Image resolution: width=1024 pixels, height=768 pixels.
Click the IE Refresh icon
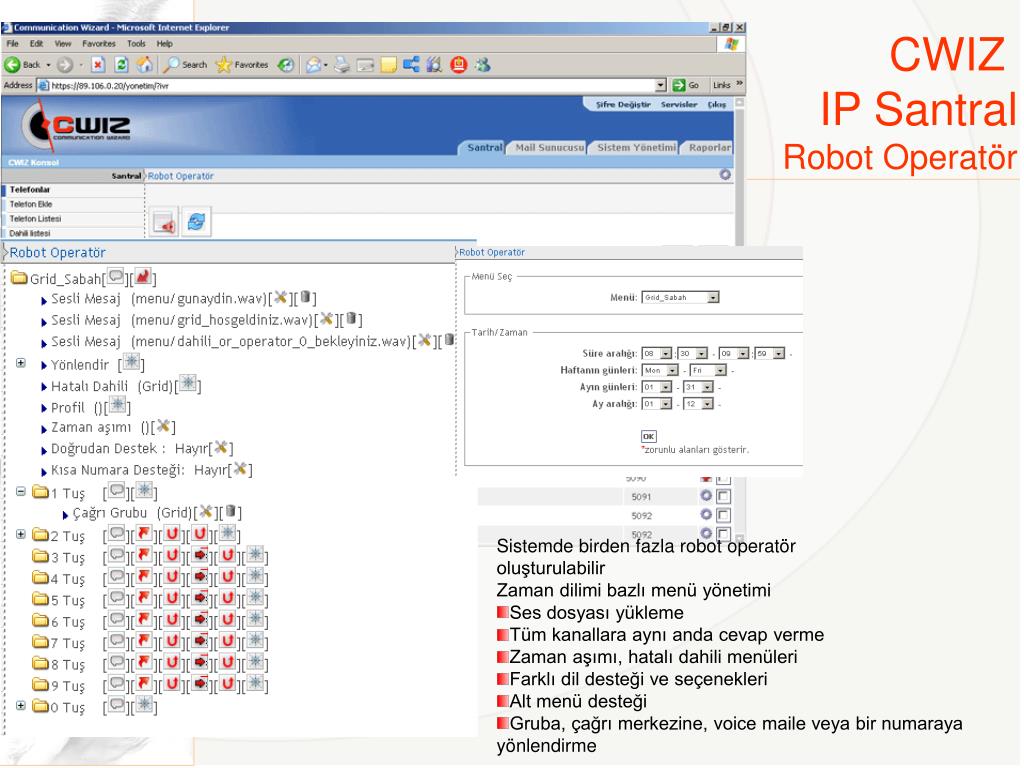121,65
